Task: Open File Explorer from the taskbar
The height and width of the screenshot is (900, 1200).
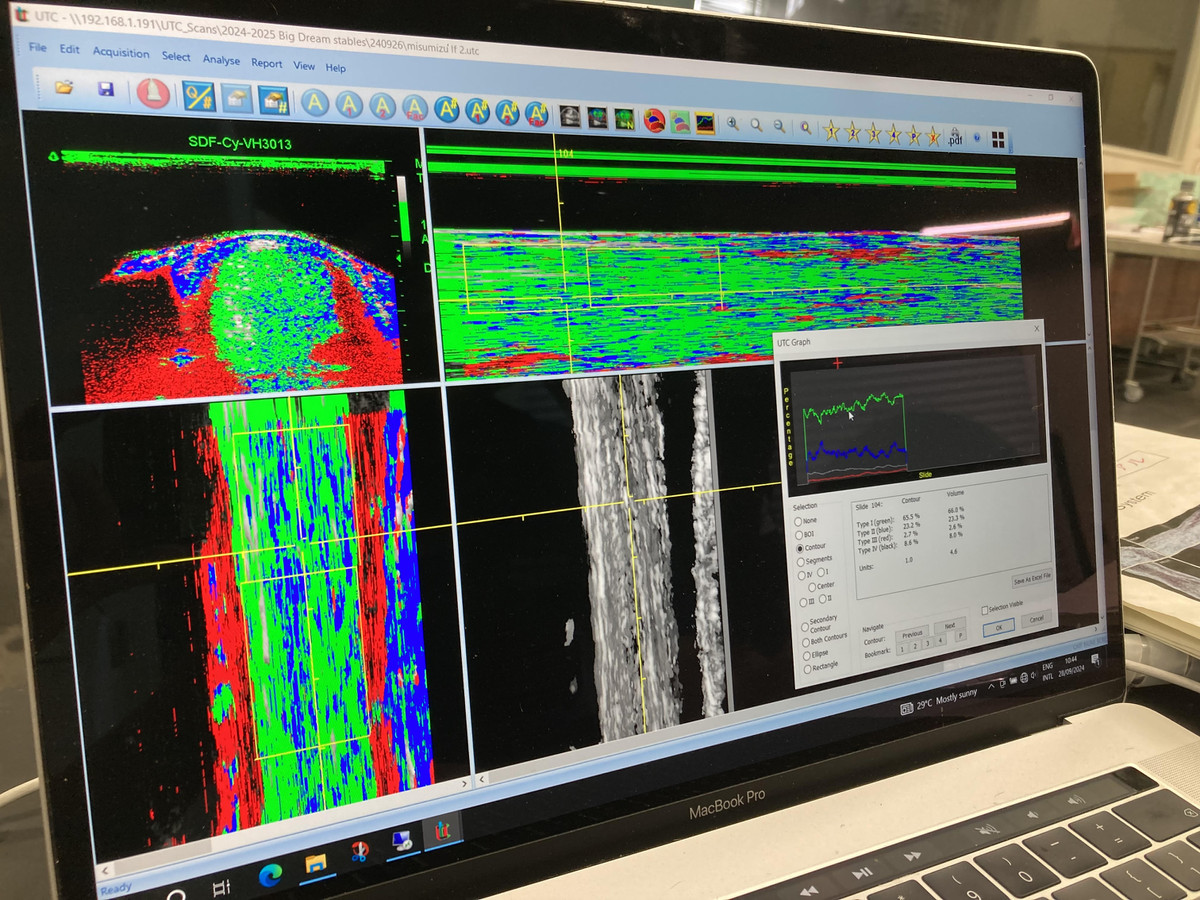Action: tap(316, 862)
